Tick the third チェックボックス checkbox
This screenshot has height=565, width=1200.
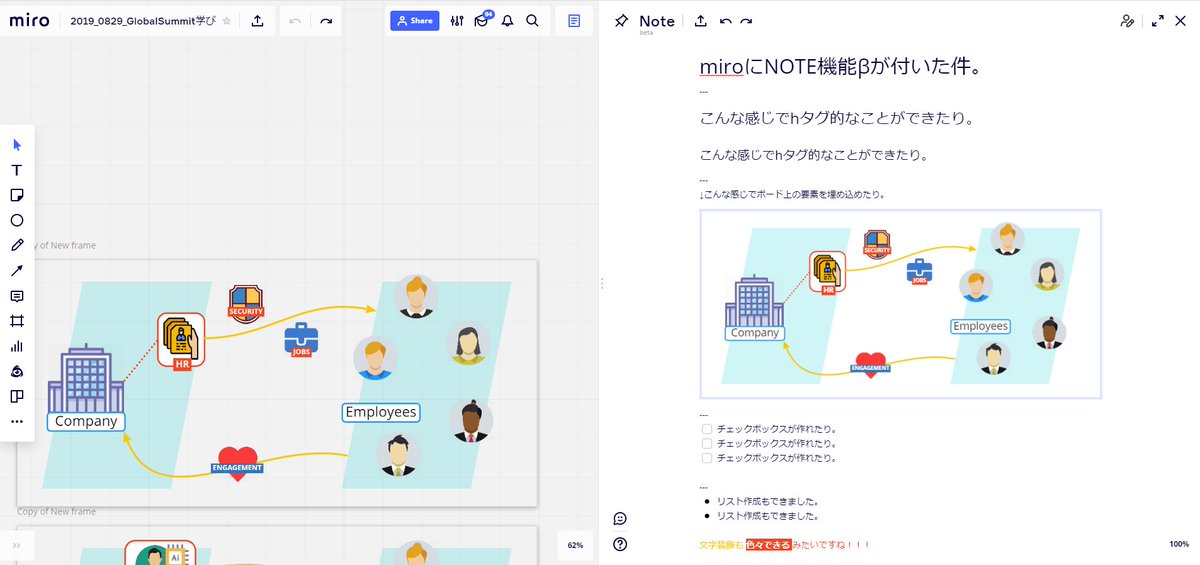[x=707, y=458]
